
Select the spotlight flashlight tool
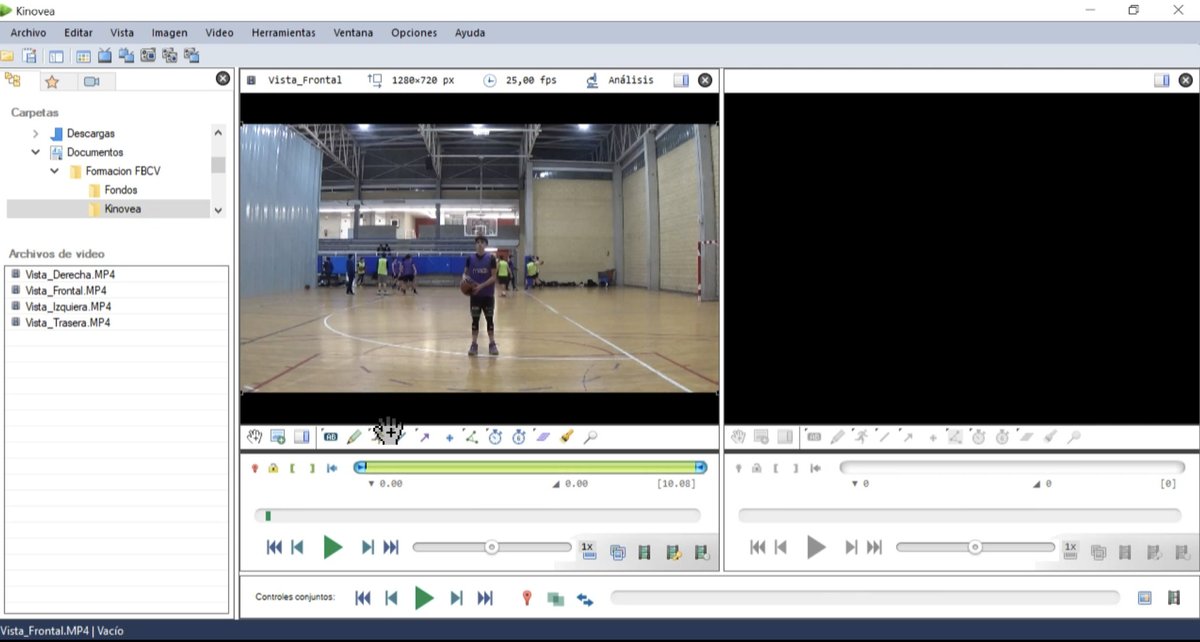coord(567,436)
